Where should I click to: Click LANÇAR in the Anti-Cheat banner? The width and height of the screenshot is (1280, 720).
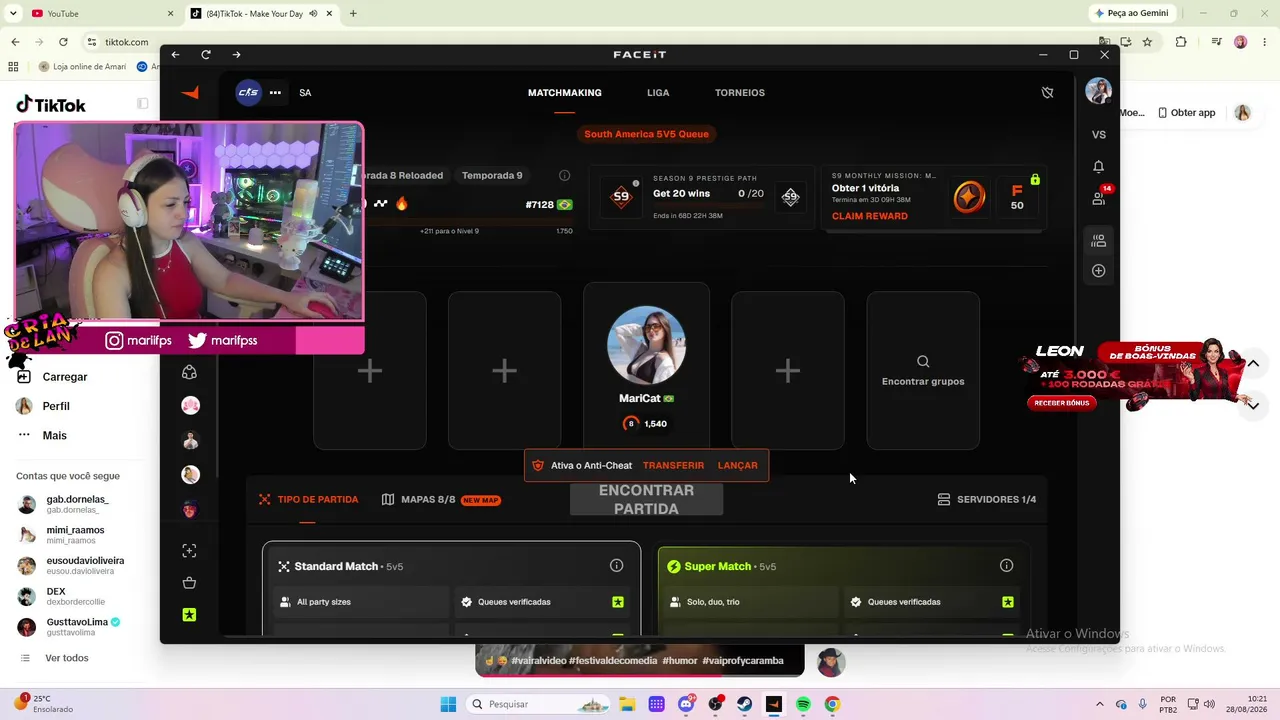pyautogui.click(x=738, y=466)
